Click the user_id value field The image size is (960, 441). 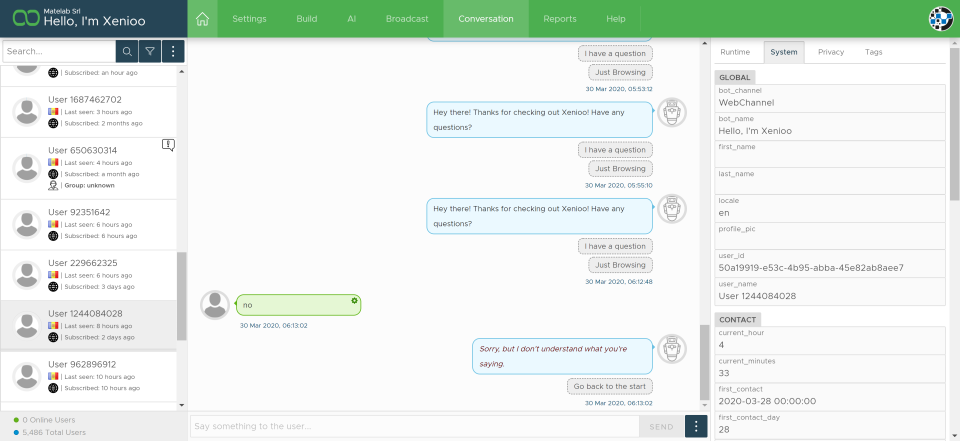click(830, 264)
